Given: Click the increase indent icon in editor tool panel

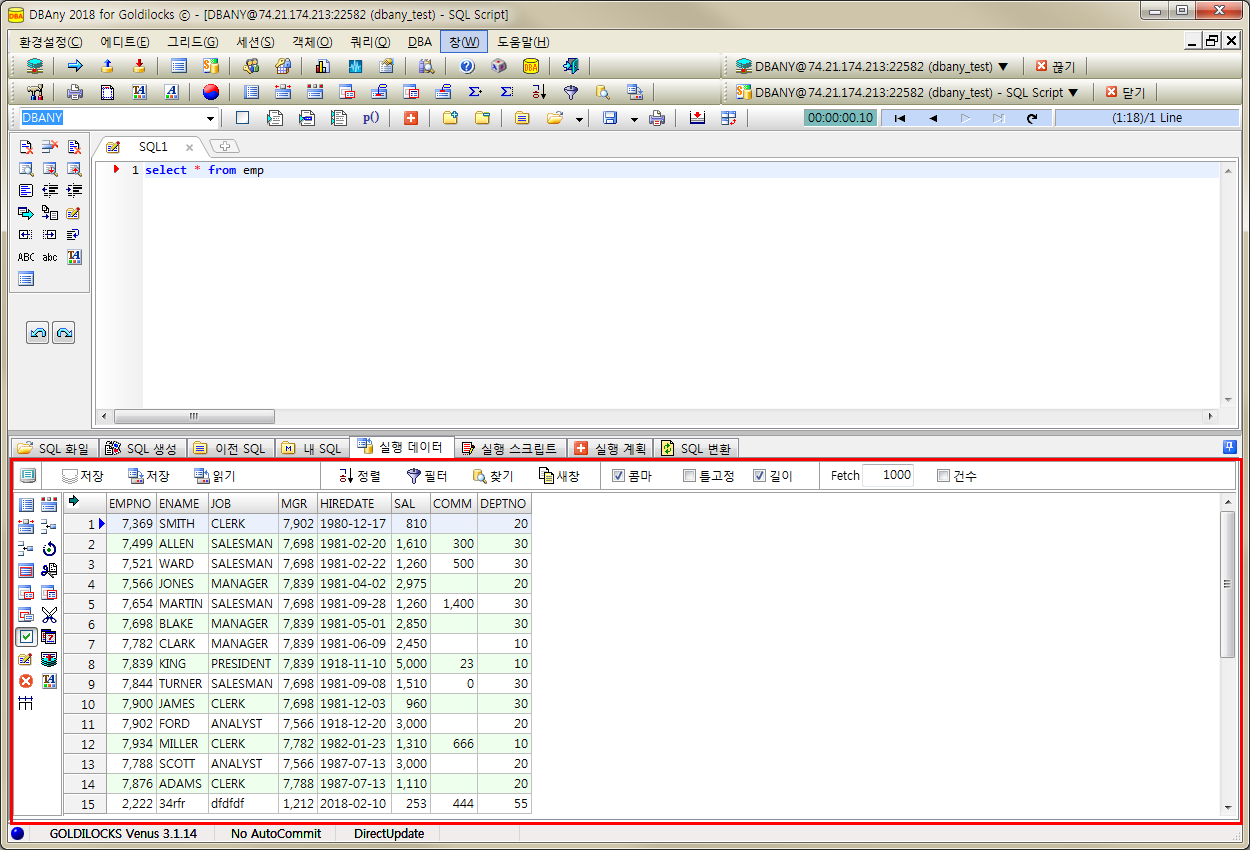Looking at the screenshot, I should 74,190.
